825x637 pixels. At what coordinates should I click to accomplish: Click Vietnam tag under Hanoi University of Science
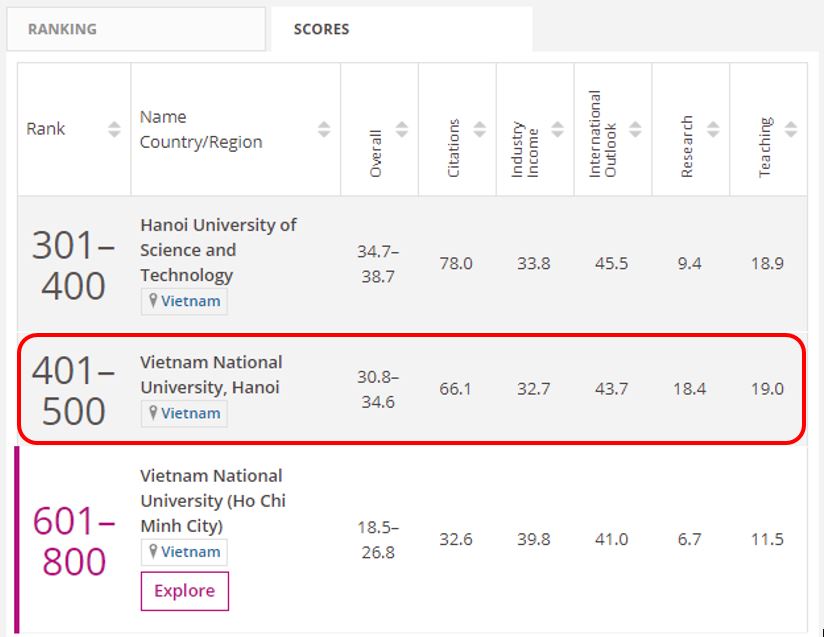pyautogui.click(x=184, y=301)
